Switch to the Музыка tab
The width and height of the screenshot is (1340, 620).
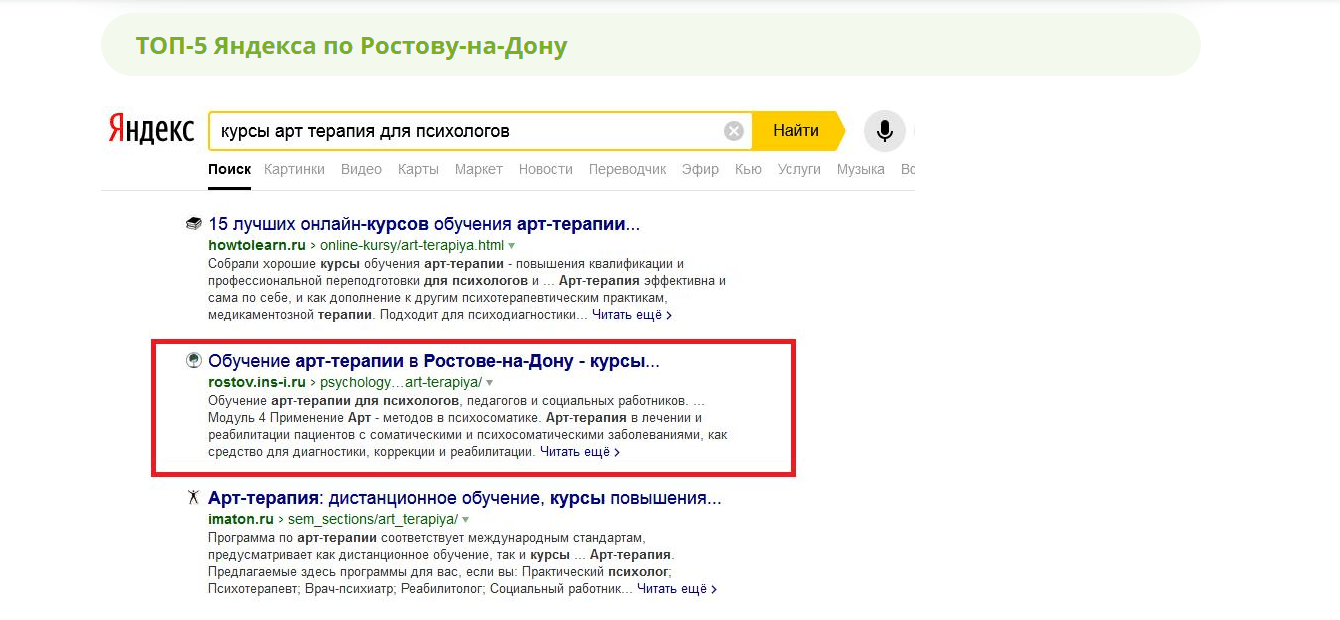point(861,169)
